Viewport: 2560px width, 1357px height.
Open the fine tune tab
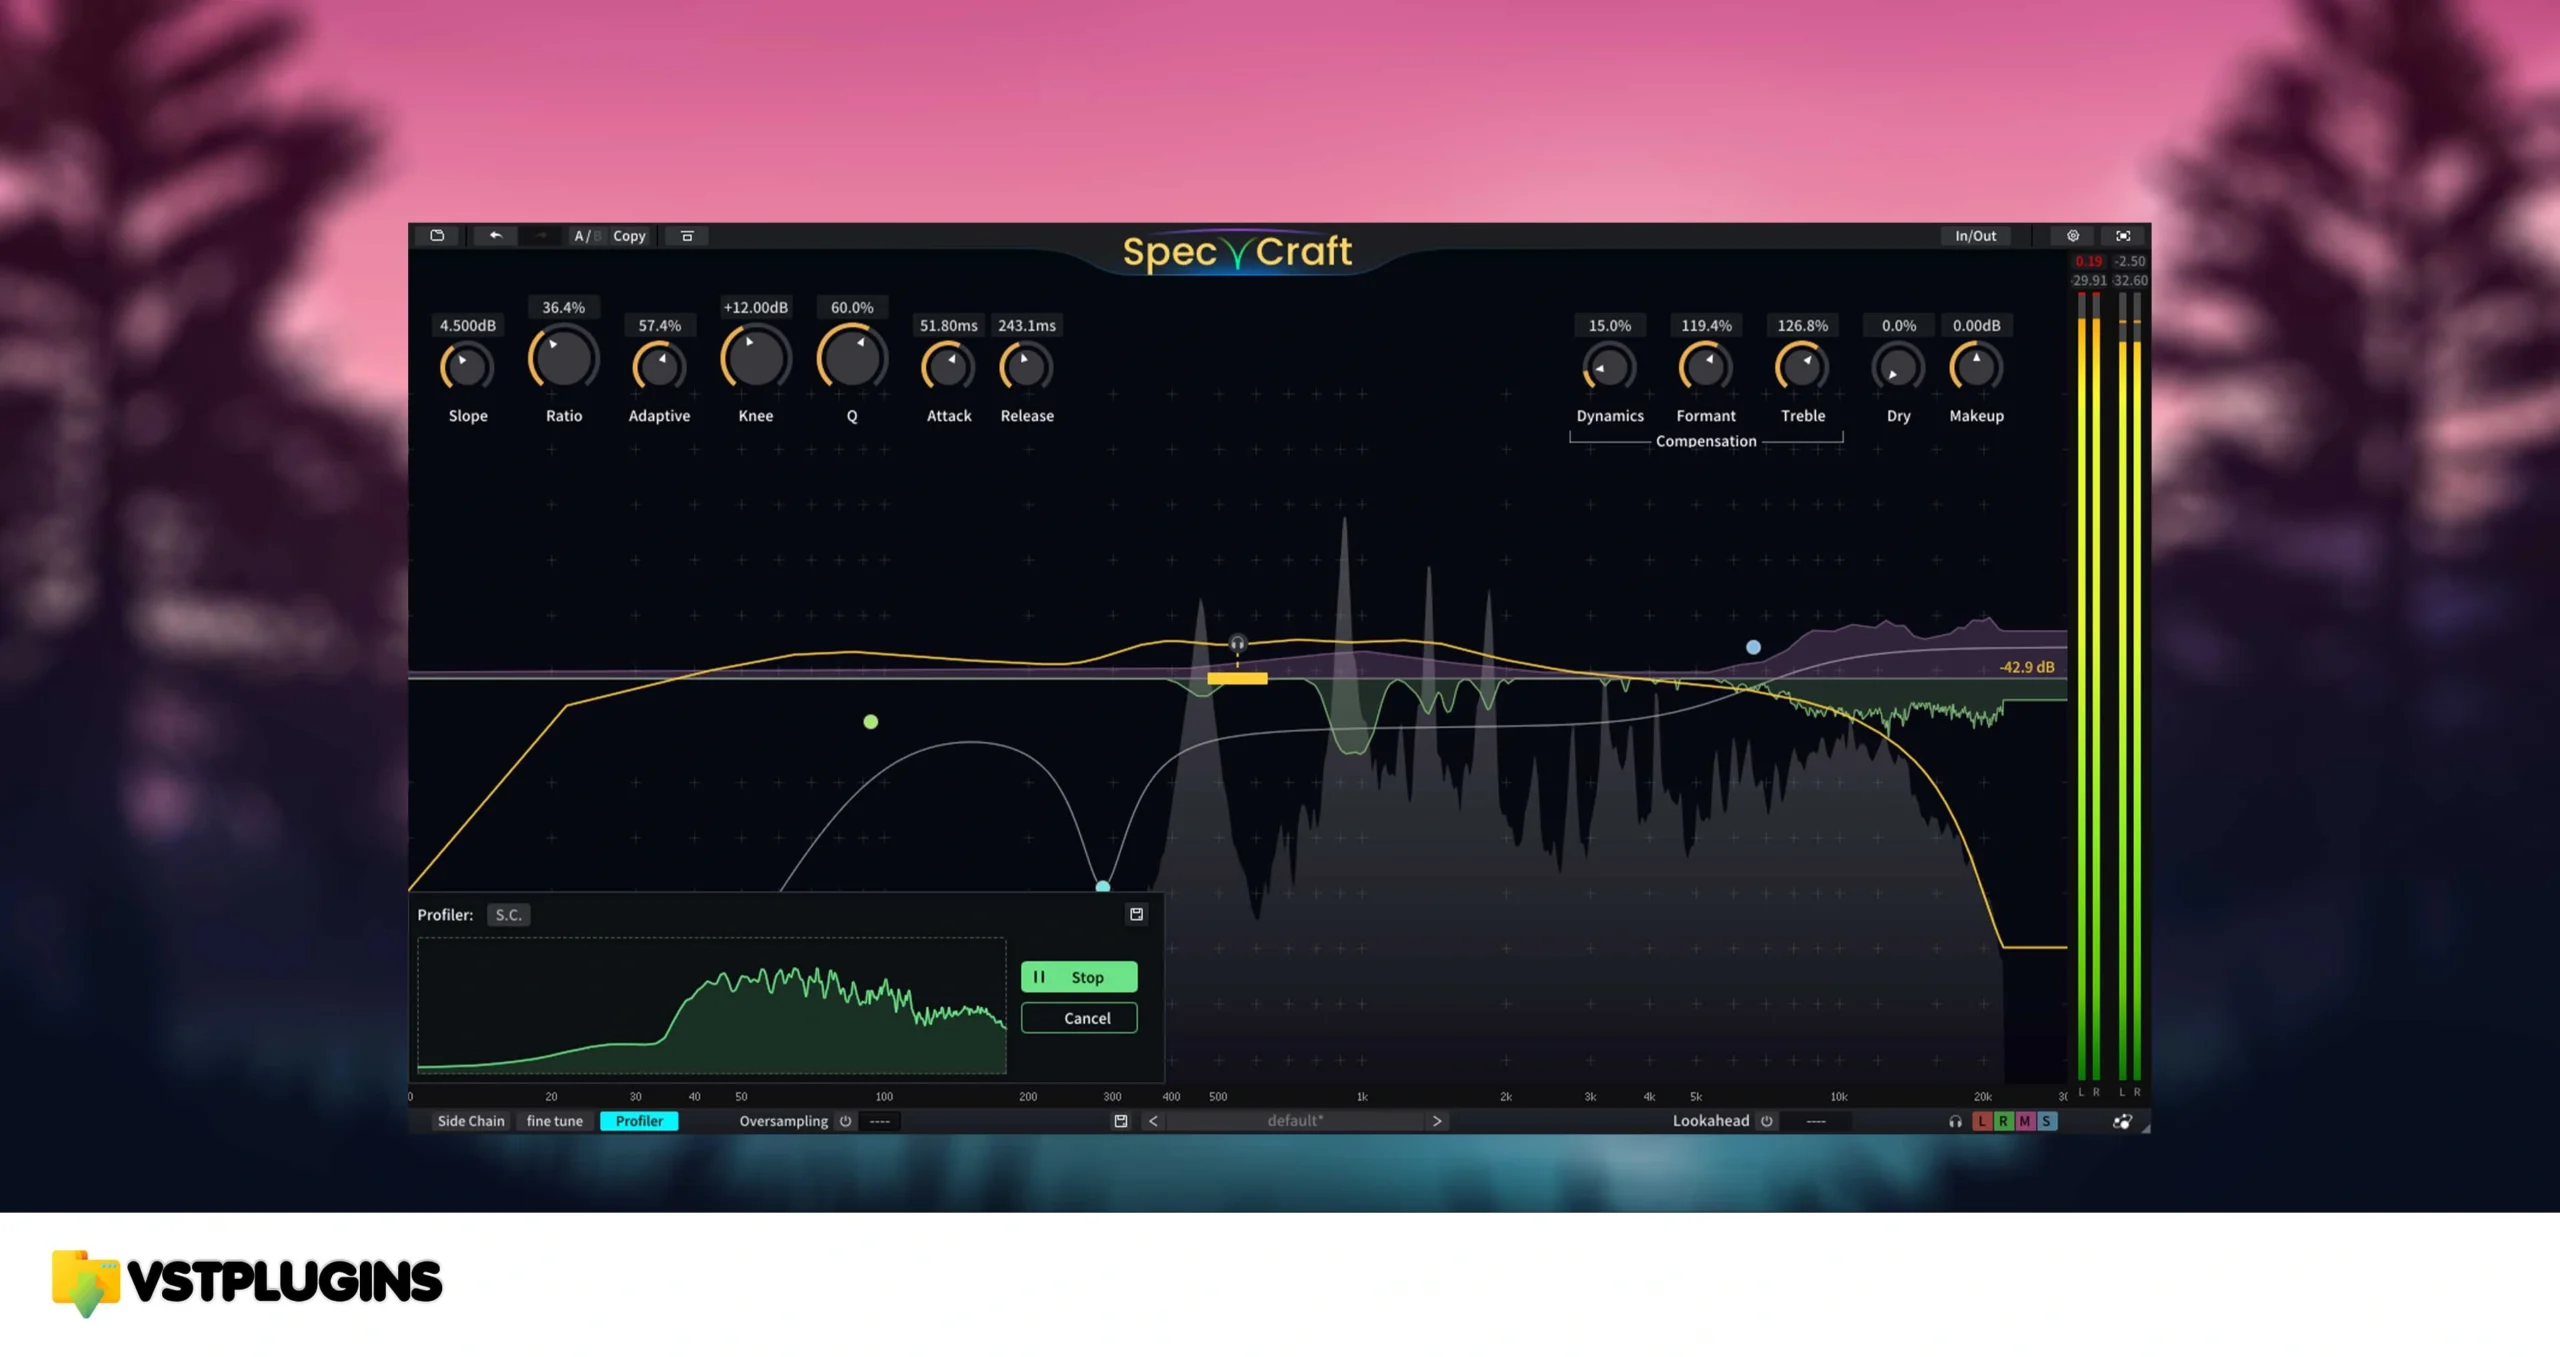pos(554,1121)
